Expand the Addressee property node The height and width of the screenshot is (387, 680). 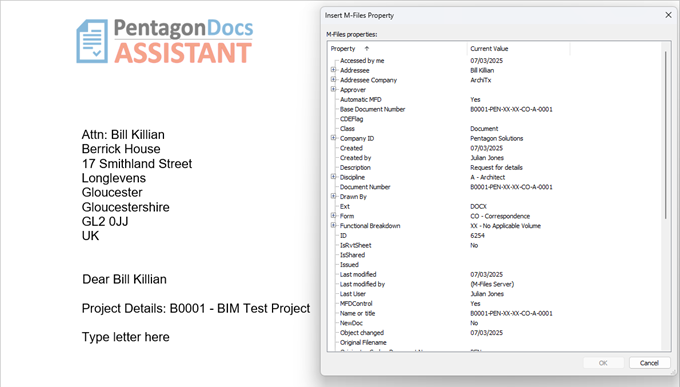(333, 70)
